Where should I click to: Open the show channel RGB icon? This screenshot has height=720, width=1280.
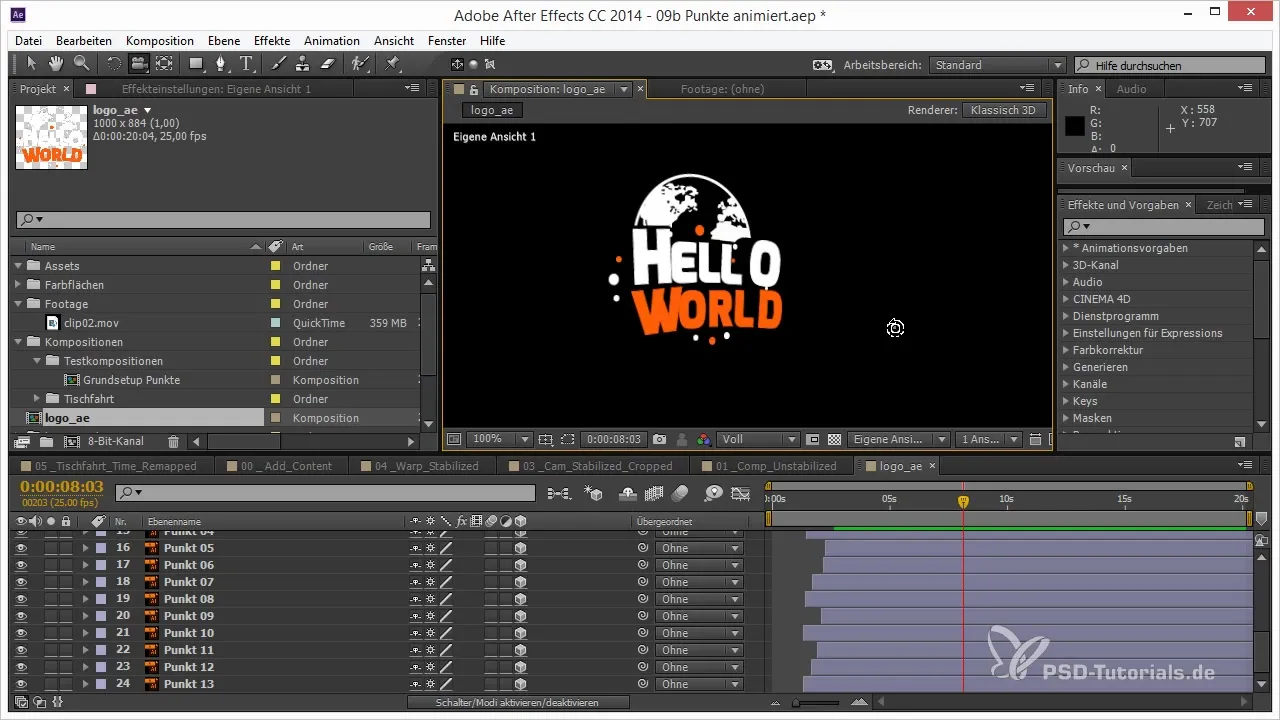click(703, 439)
